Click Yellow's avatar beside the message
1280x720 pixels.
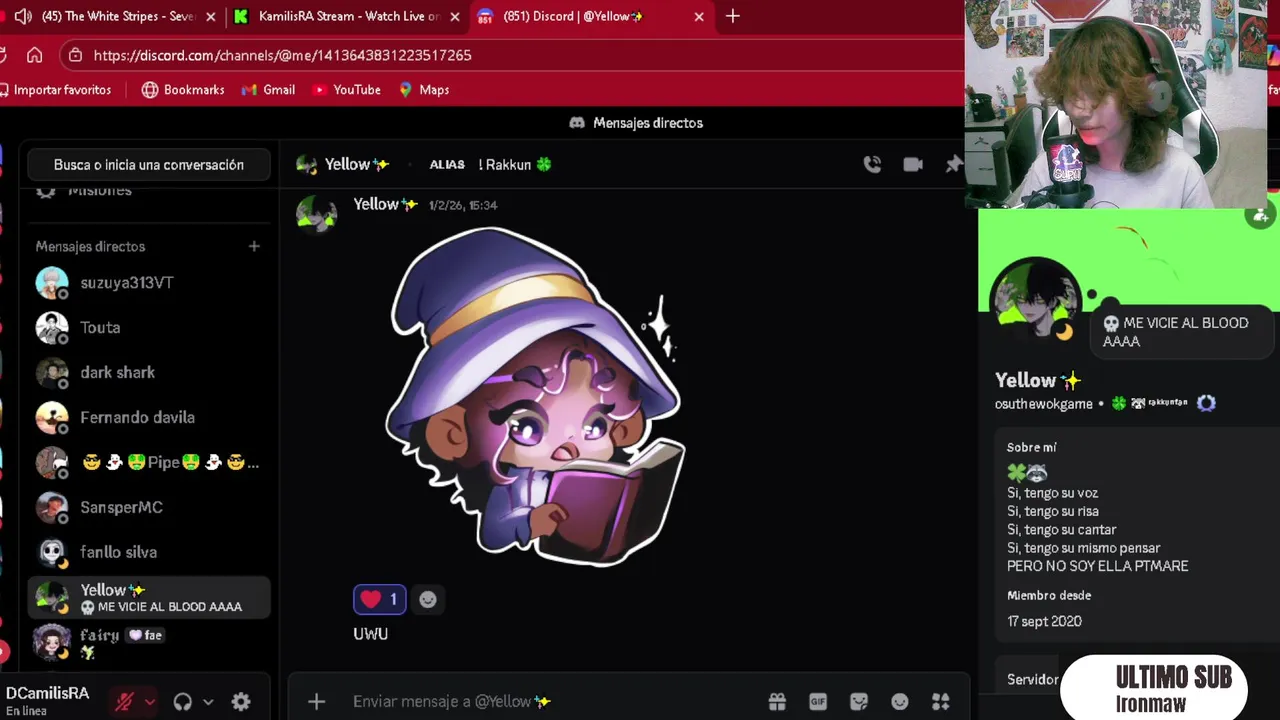tap(316, 214)
